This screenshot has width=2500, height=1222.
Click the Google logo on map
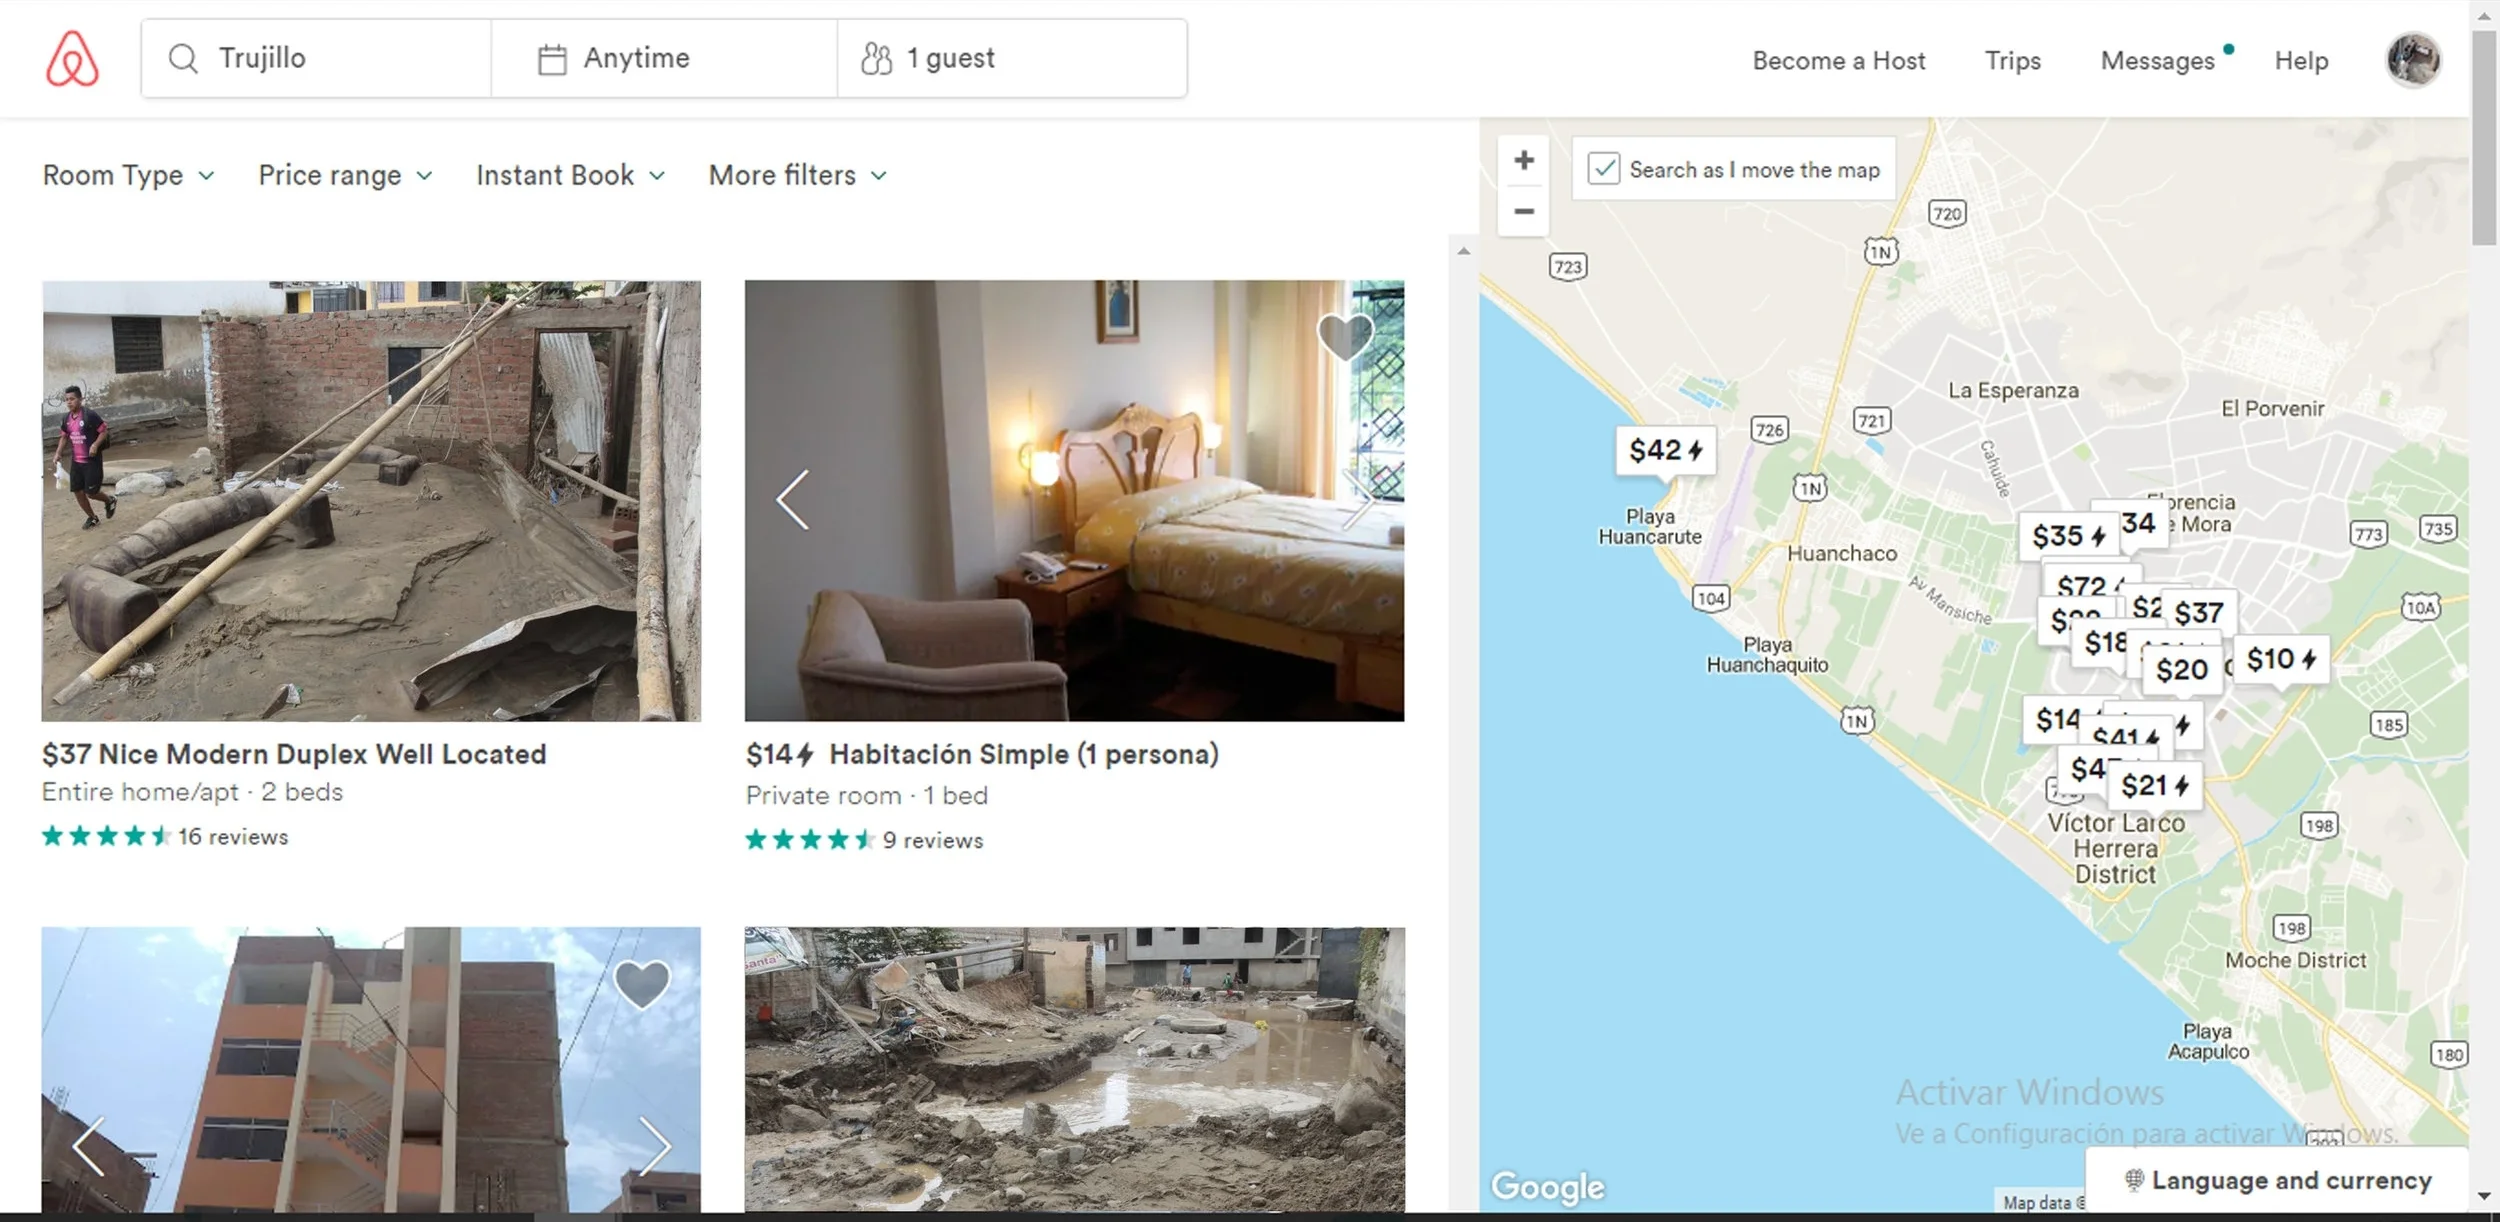1548,1187
